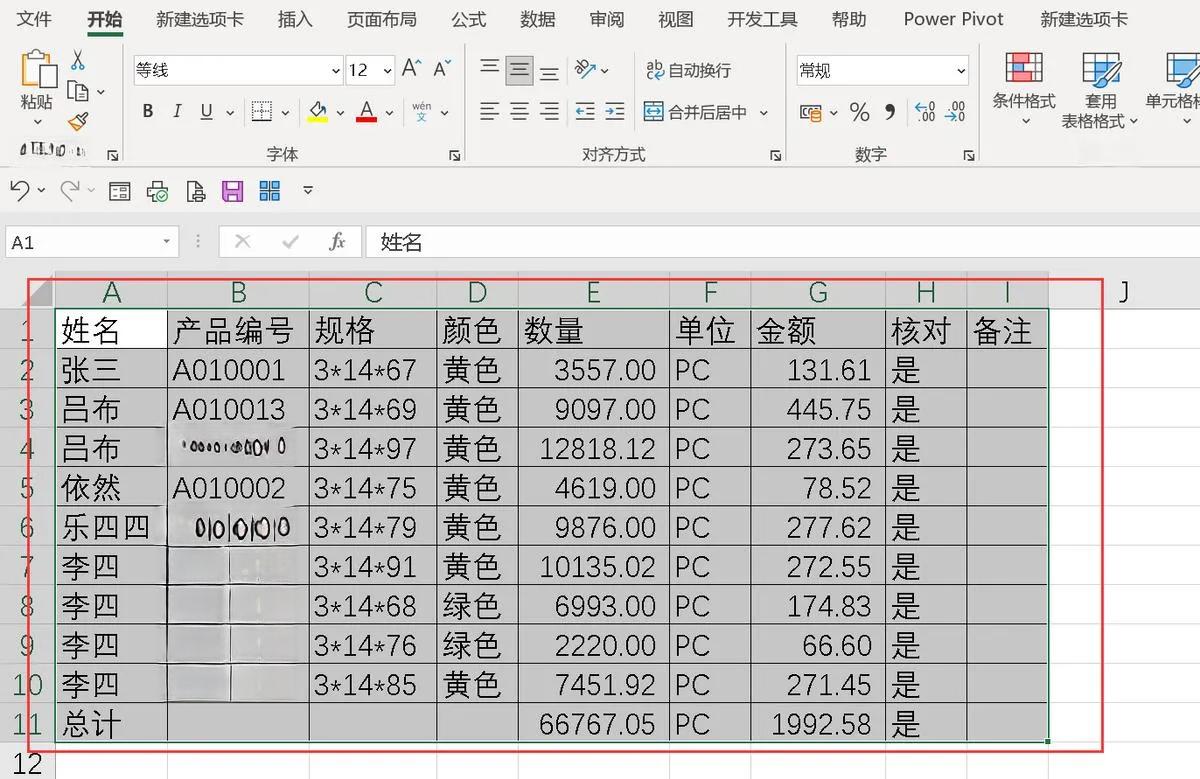Select the column E header

(594, 292)
